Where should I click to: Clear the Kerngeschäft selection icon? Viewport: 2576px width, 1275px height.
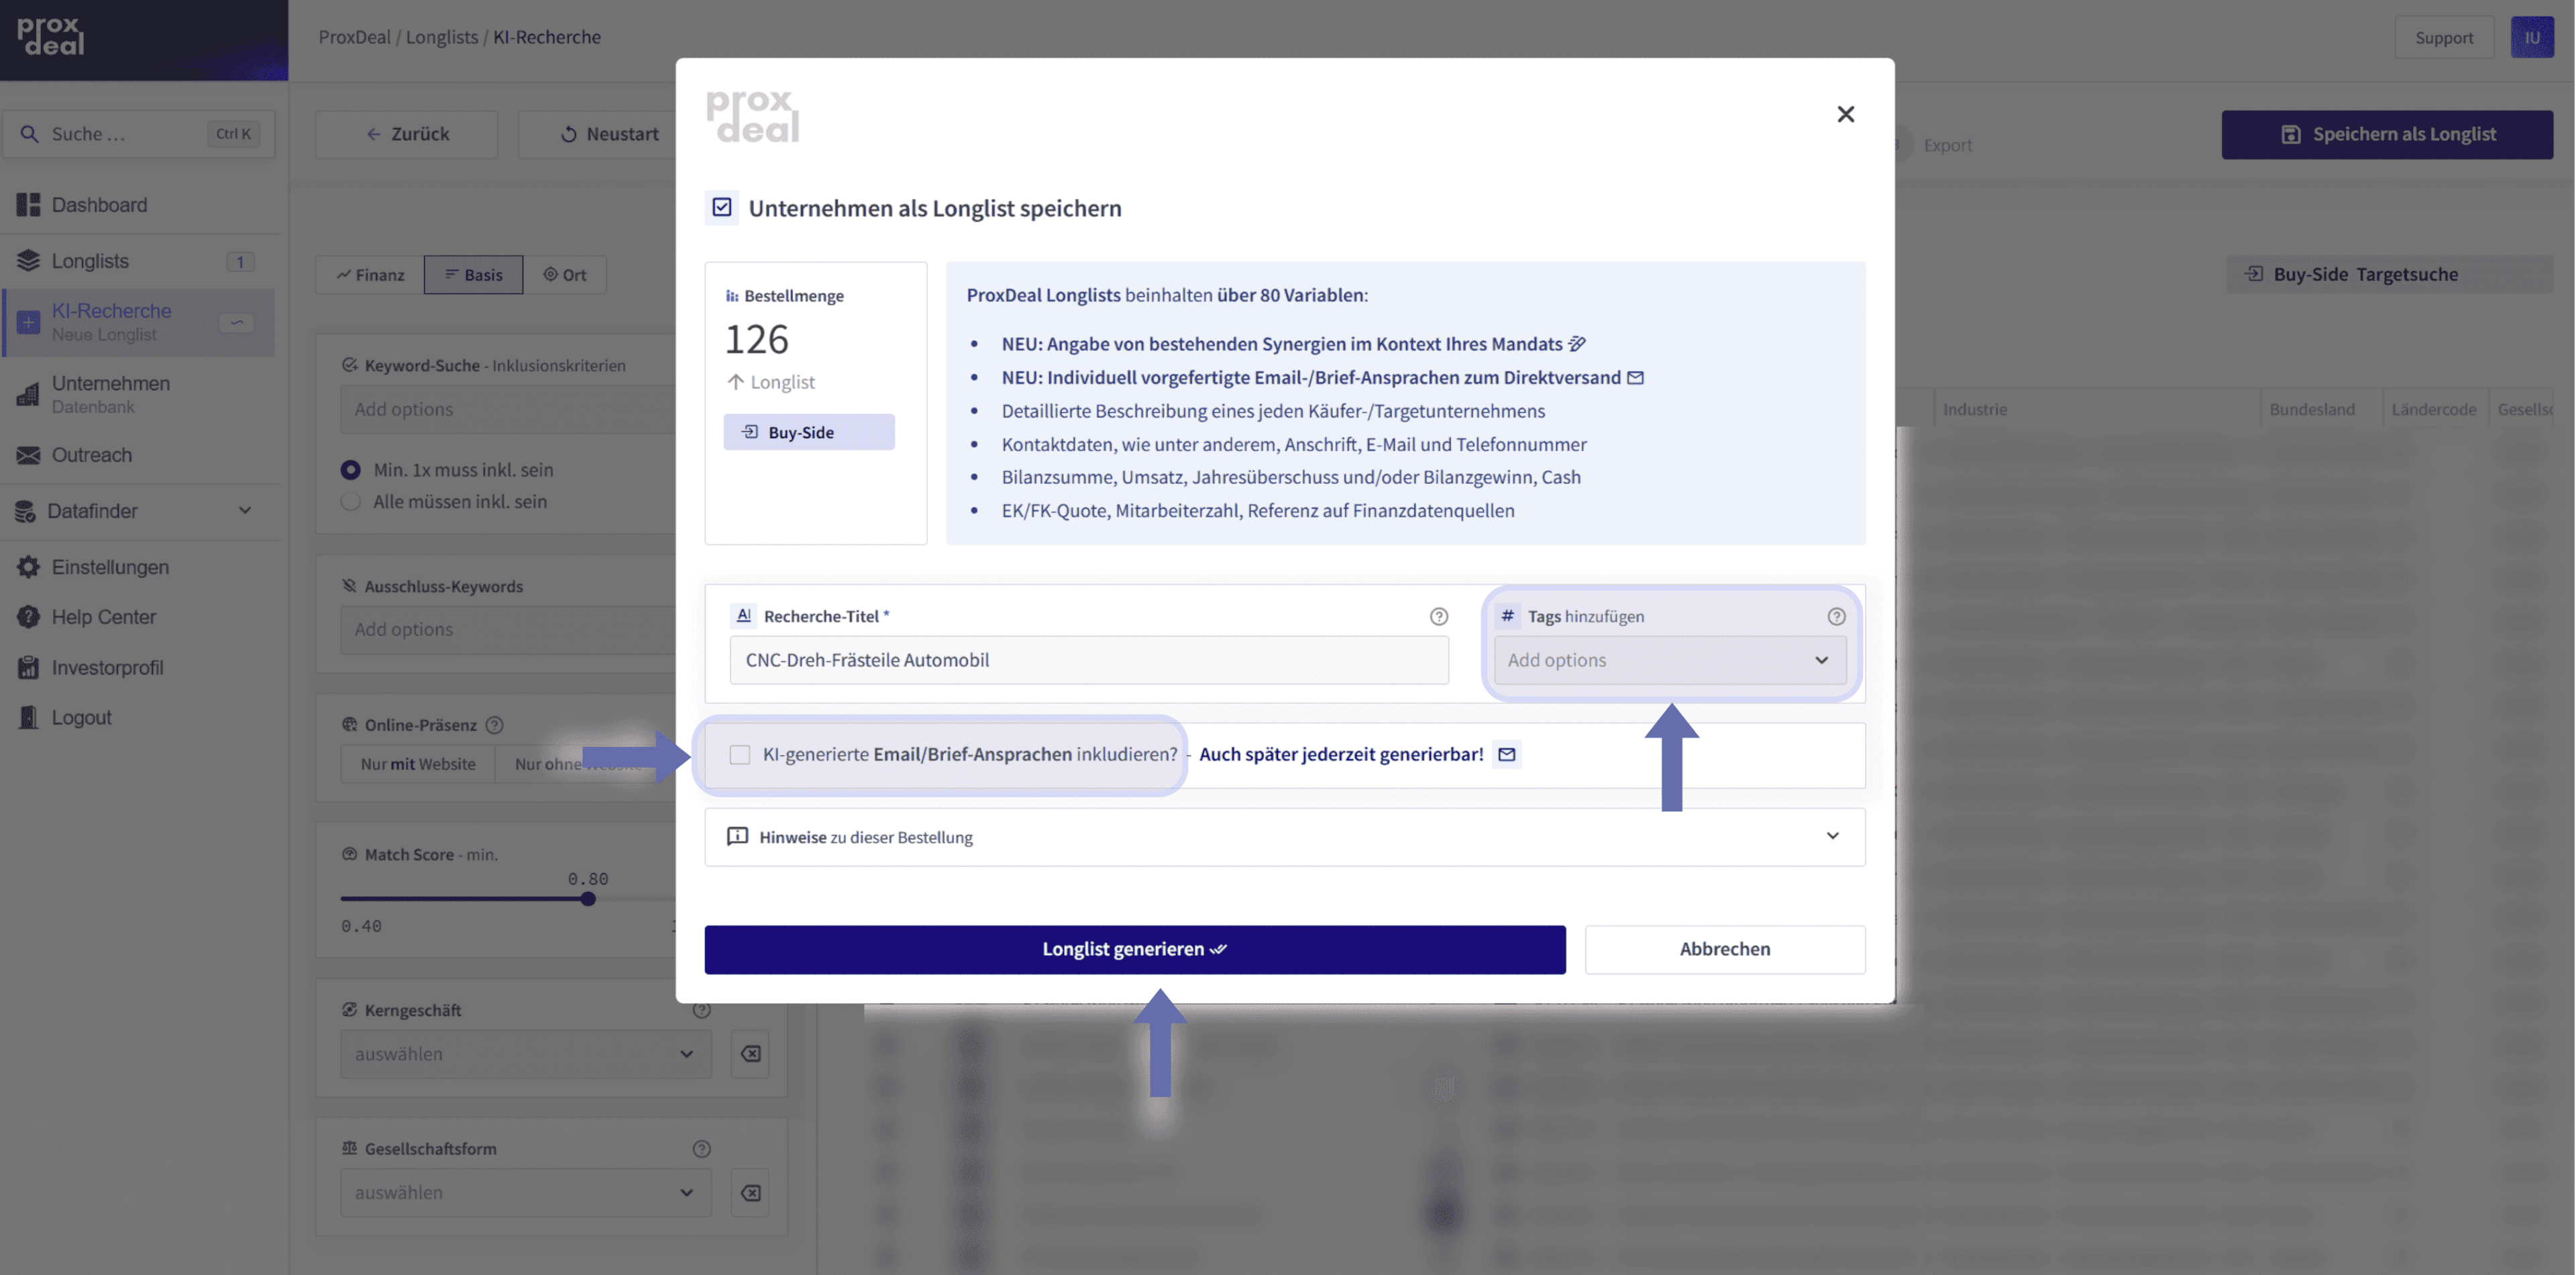point(750,1053)
